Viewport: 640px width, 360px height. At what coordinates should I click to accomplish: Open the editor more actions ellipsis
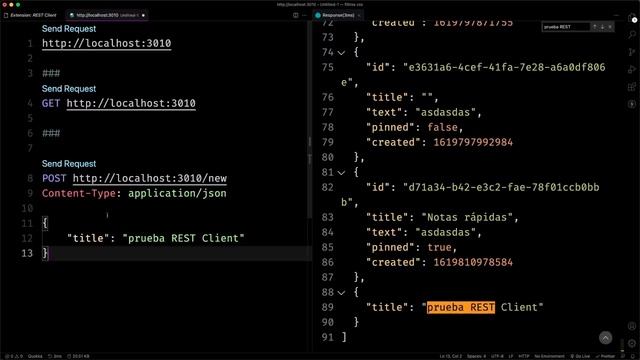coord(304,15)
